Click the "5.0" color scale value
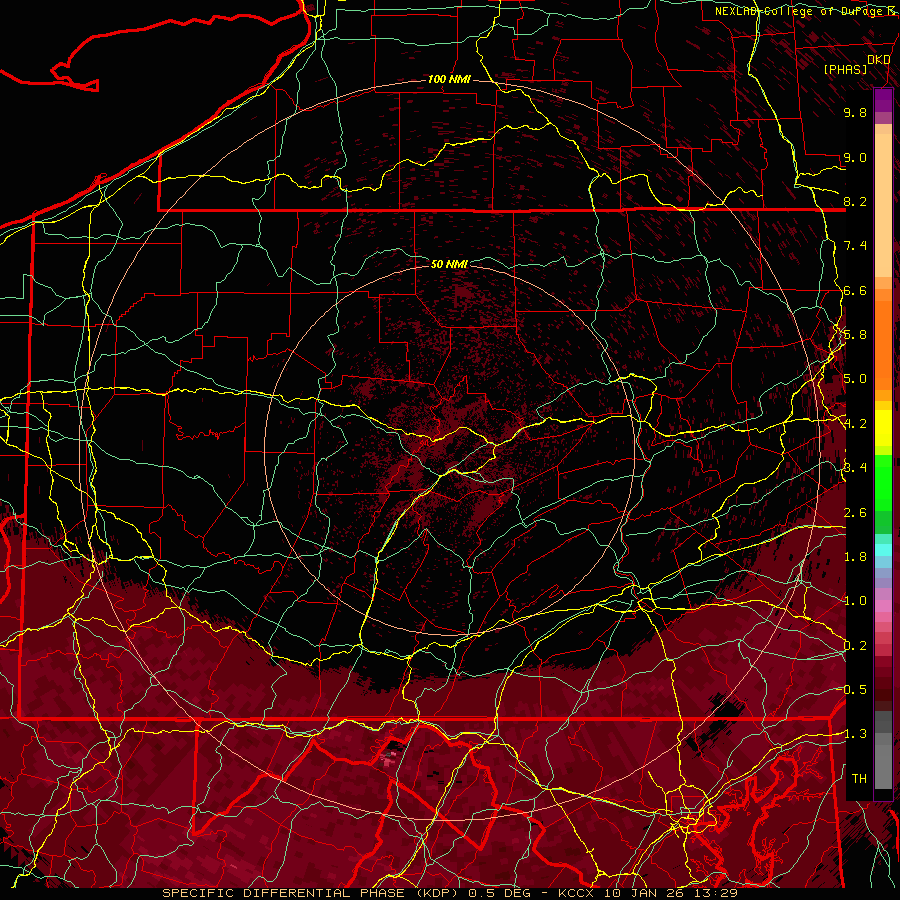This screenshot has height=900, width=900. tap(855, 379)
